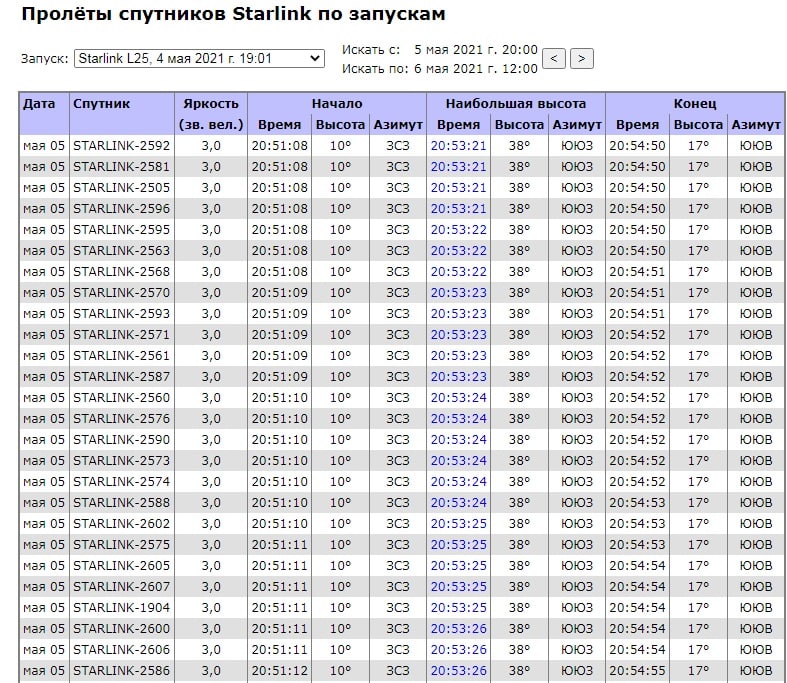Image resolution: width=787 pixels, height=683 pixels.
Task: Open peak time link for STARLINK-2587
Action: (x=459, y=377)
